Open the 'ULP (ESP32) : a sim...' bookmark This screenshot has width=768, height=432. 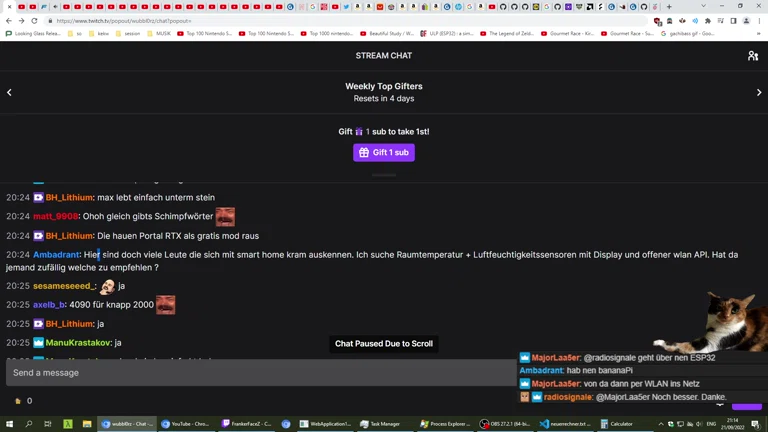(x=447, y=34)
